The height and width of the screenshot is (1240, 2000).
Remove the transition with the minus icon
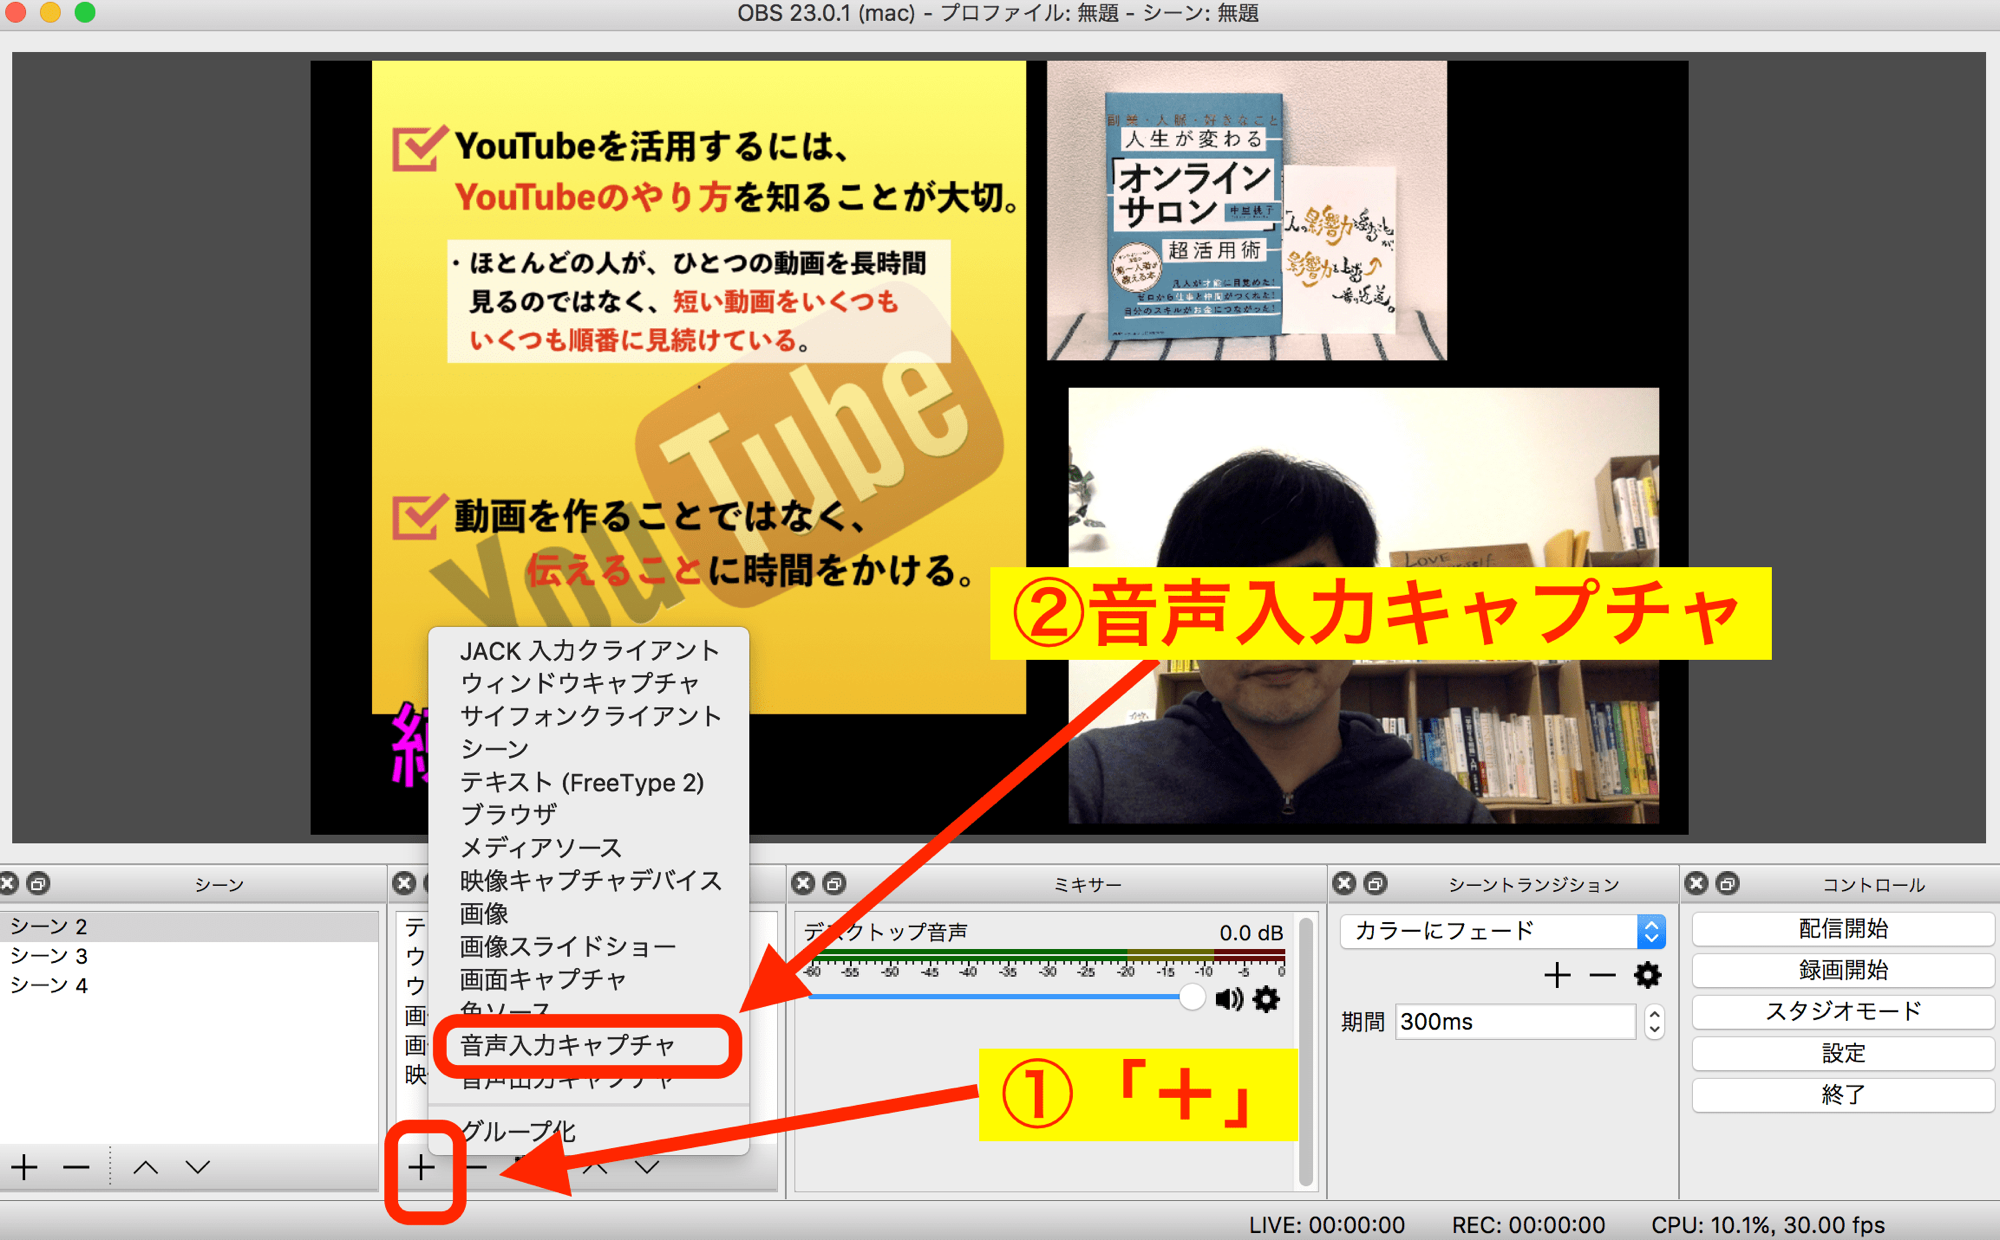[1602, 975]
